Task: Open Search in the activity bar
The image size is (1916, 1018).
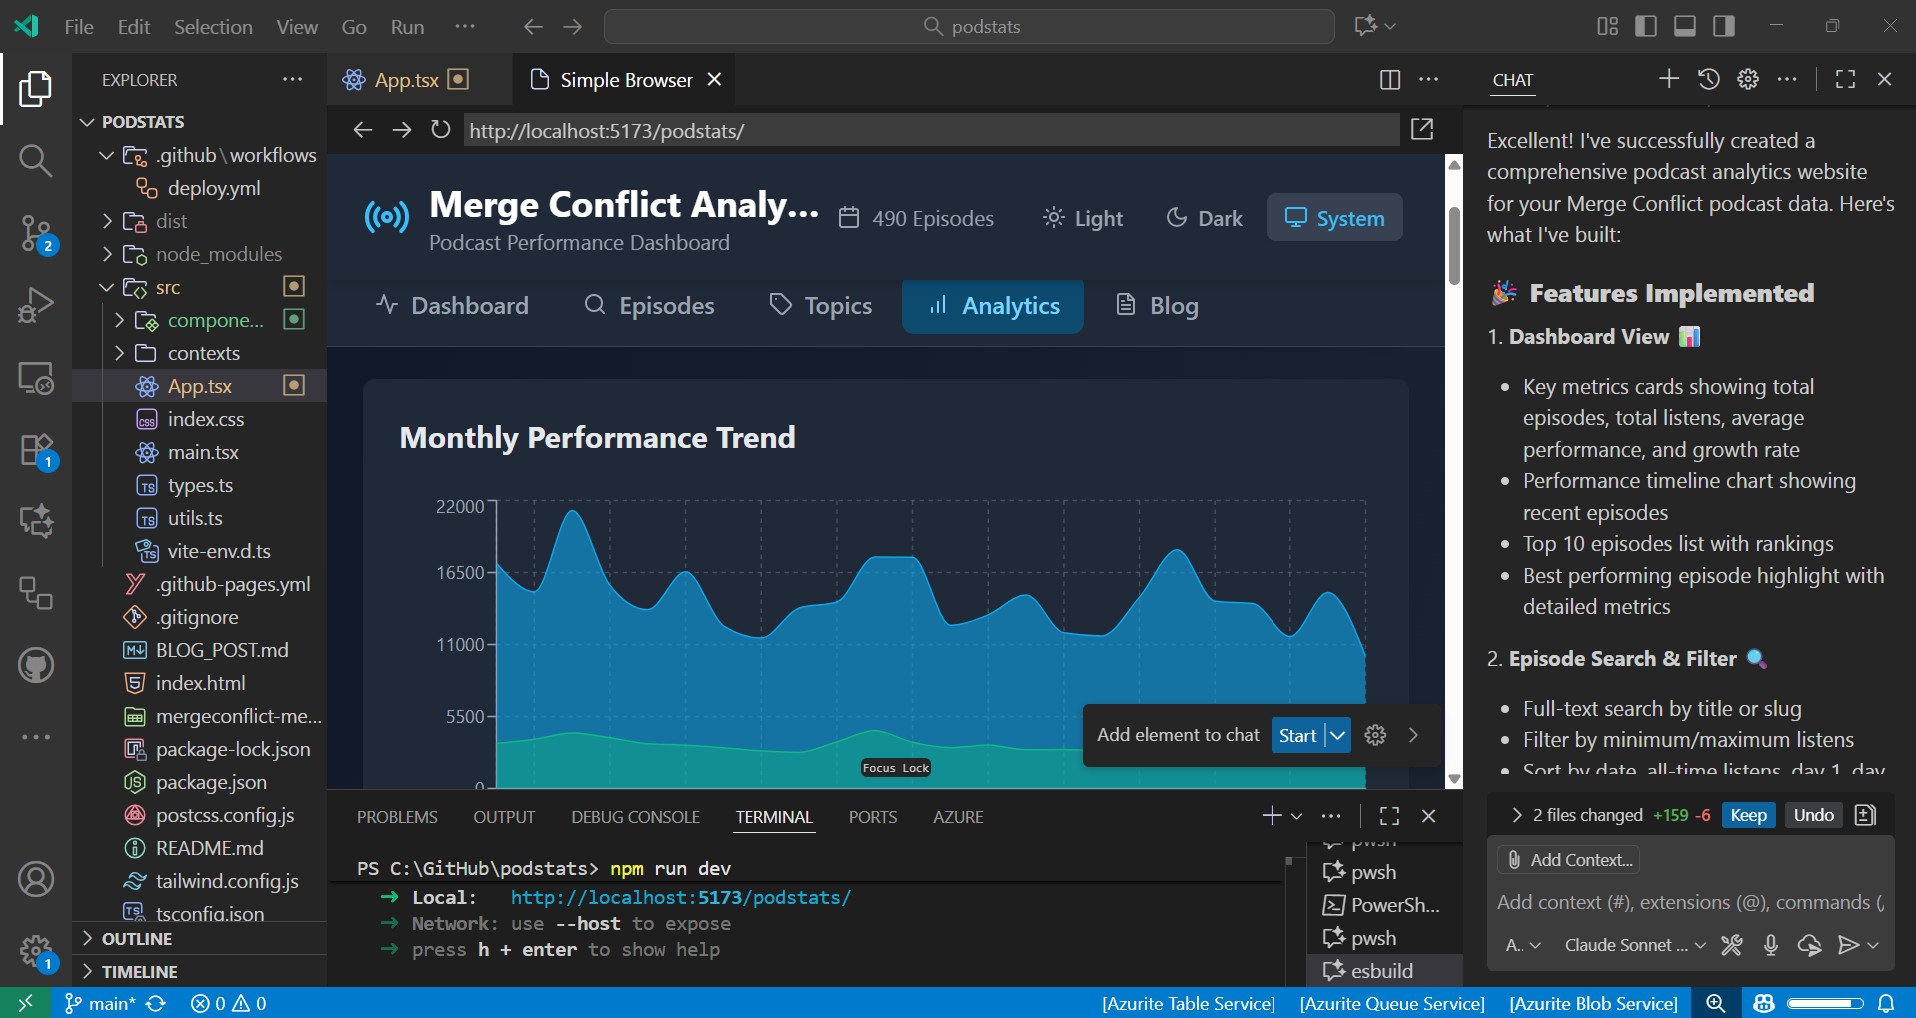Action: (x=36, y=160)
